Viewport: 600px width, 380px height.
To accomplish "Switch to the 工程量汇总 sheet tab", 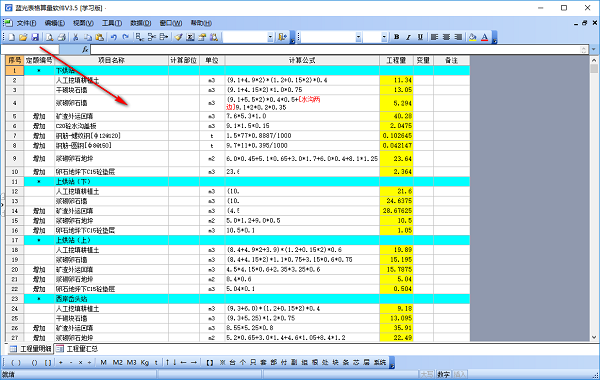I will (77, 349).
